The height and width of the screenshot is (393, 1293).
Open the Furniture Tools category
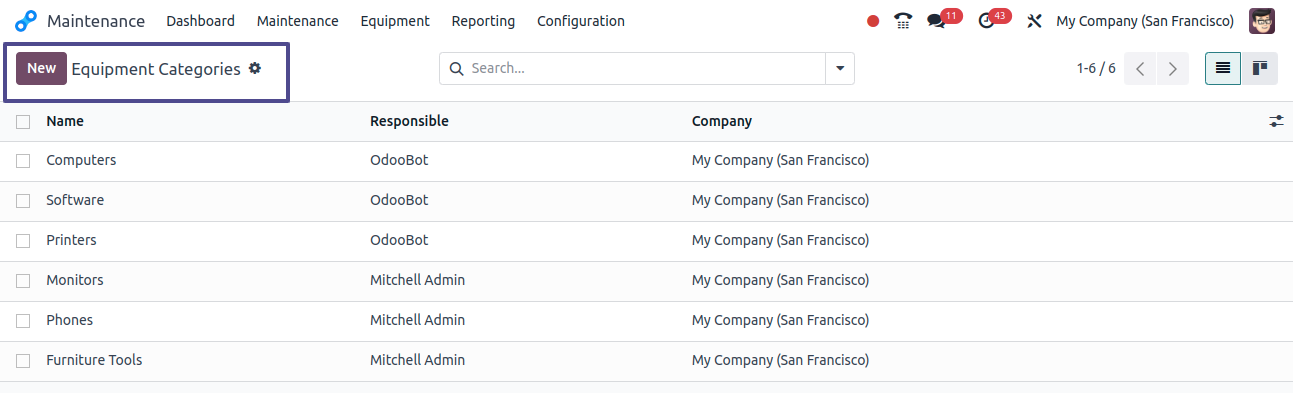point(94,360)
